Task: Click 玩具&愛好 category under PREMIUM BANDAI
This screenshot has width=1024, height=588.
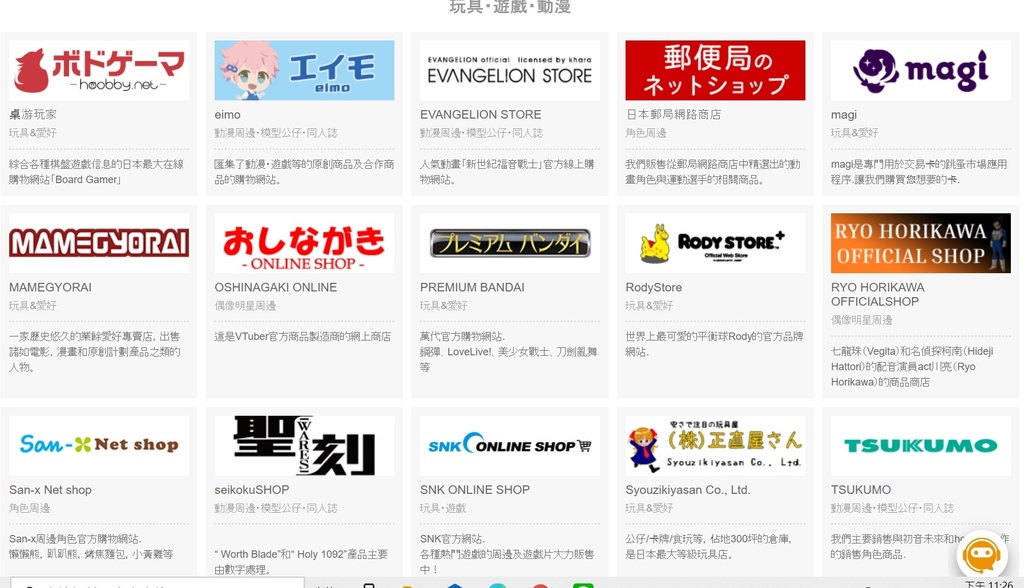Action: pos(443,305)
